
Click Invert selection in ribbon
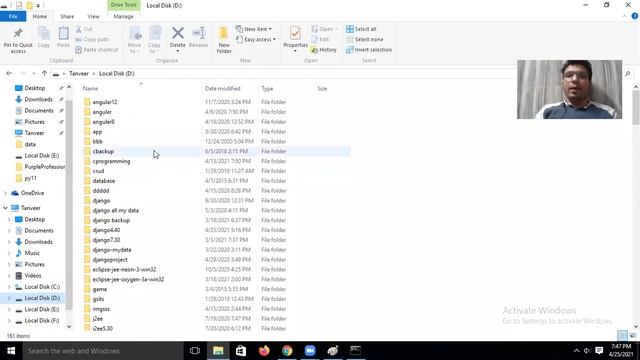[x=369, y=49]
